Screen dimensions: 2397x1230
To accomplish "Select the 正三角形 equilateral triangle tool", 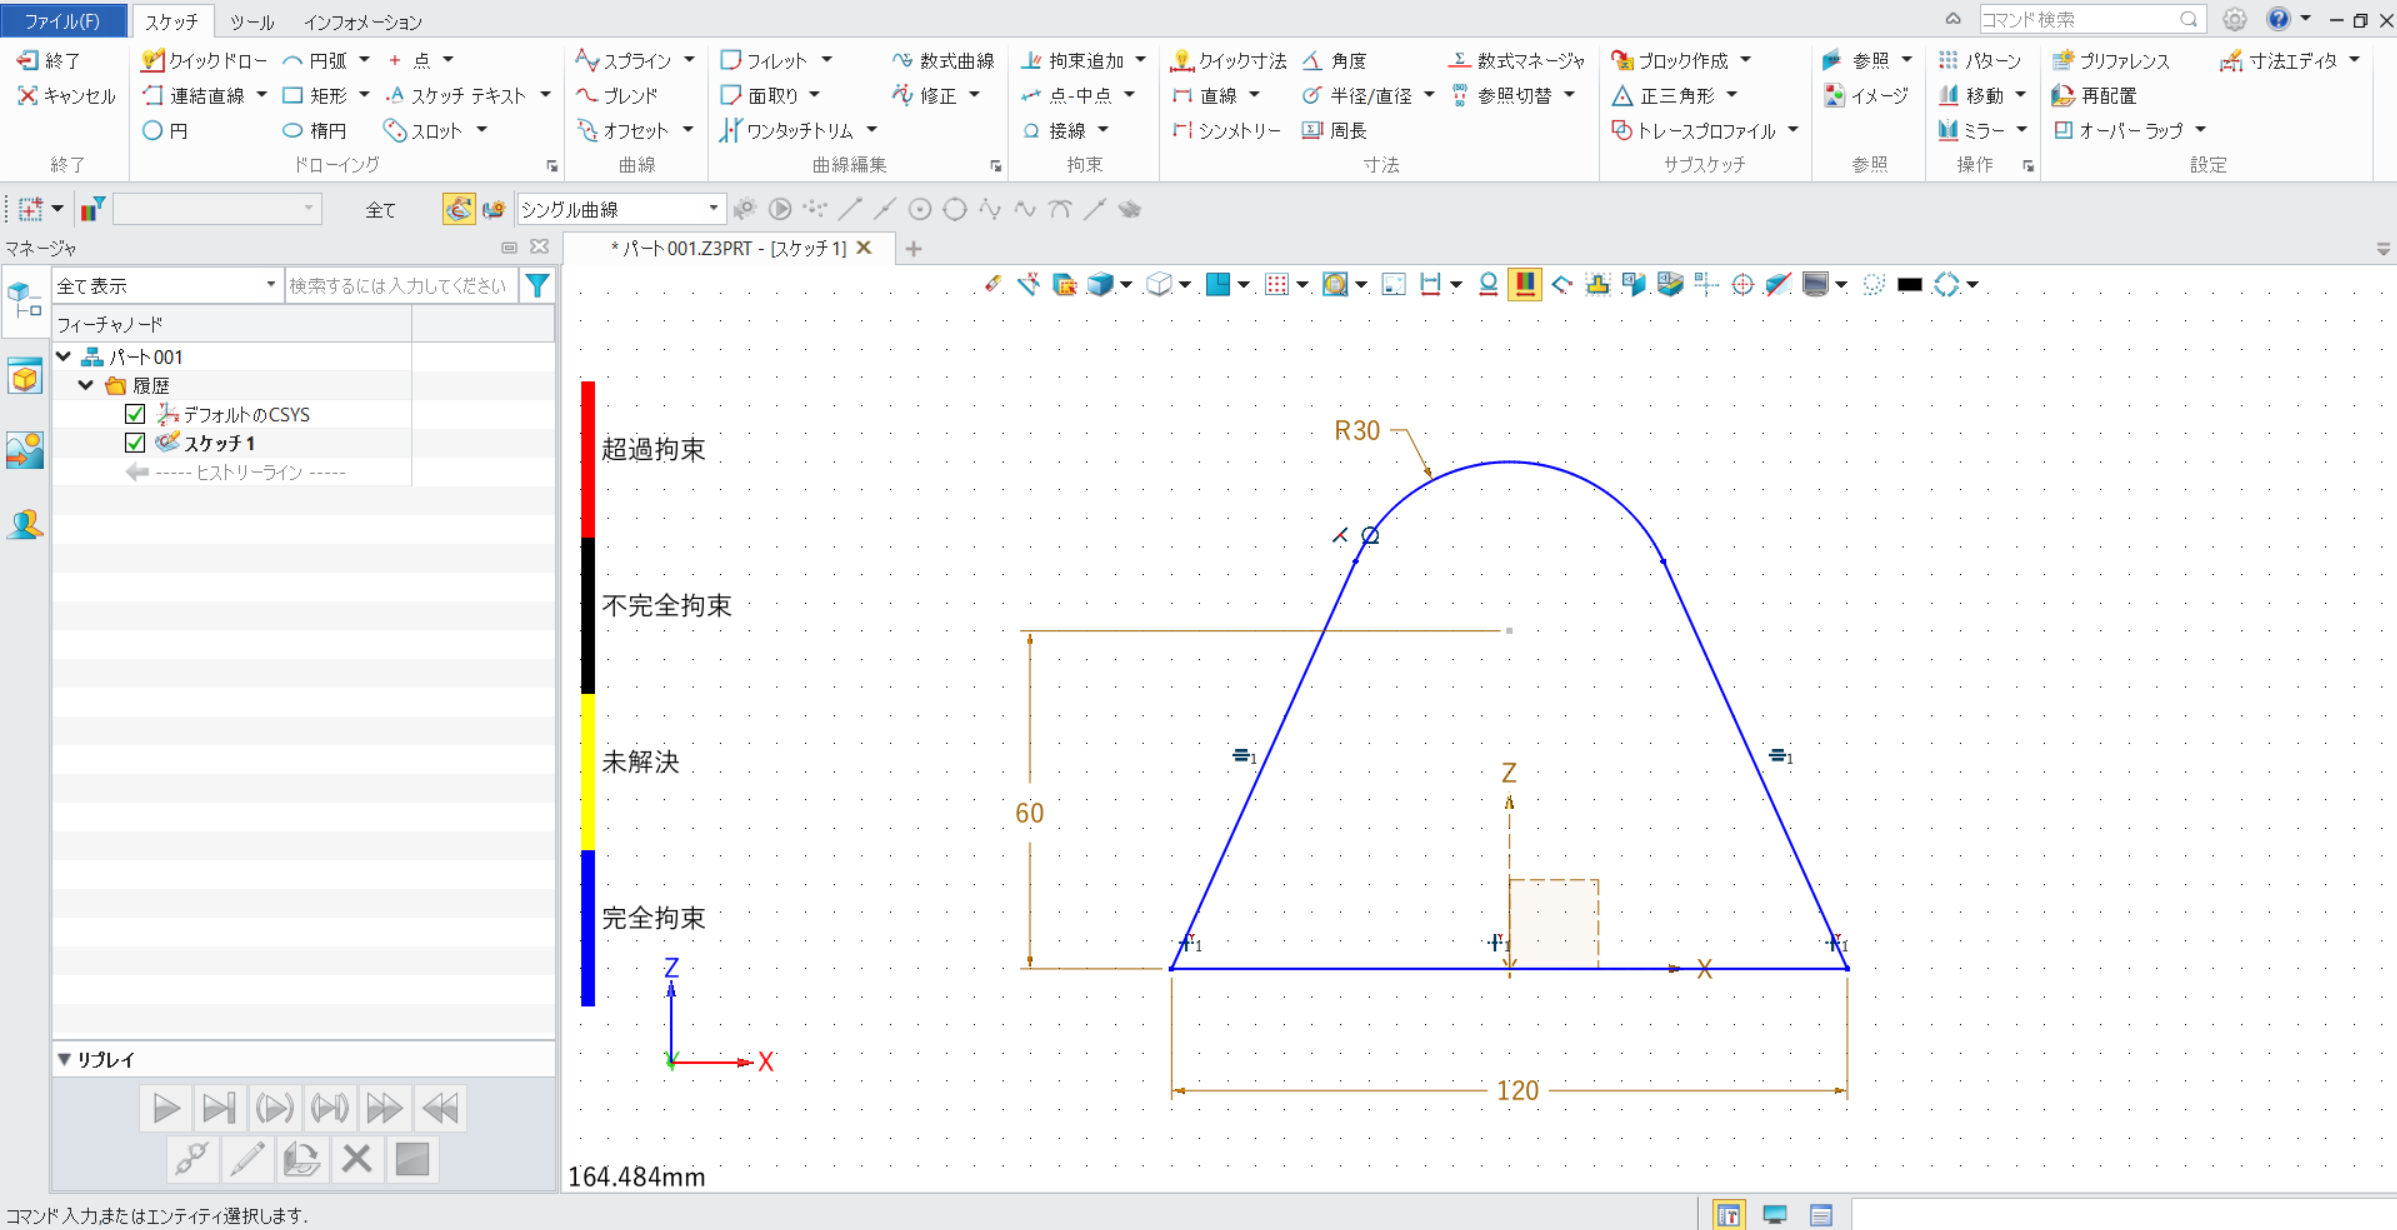I will (1664, 95).
